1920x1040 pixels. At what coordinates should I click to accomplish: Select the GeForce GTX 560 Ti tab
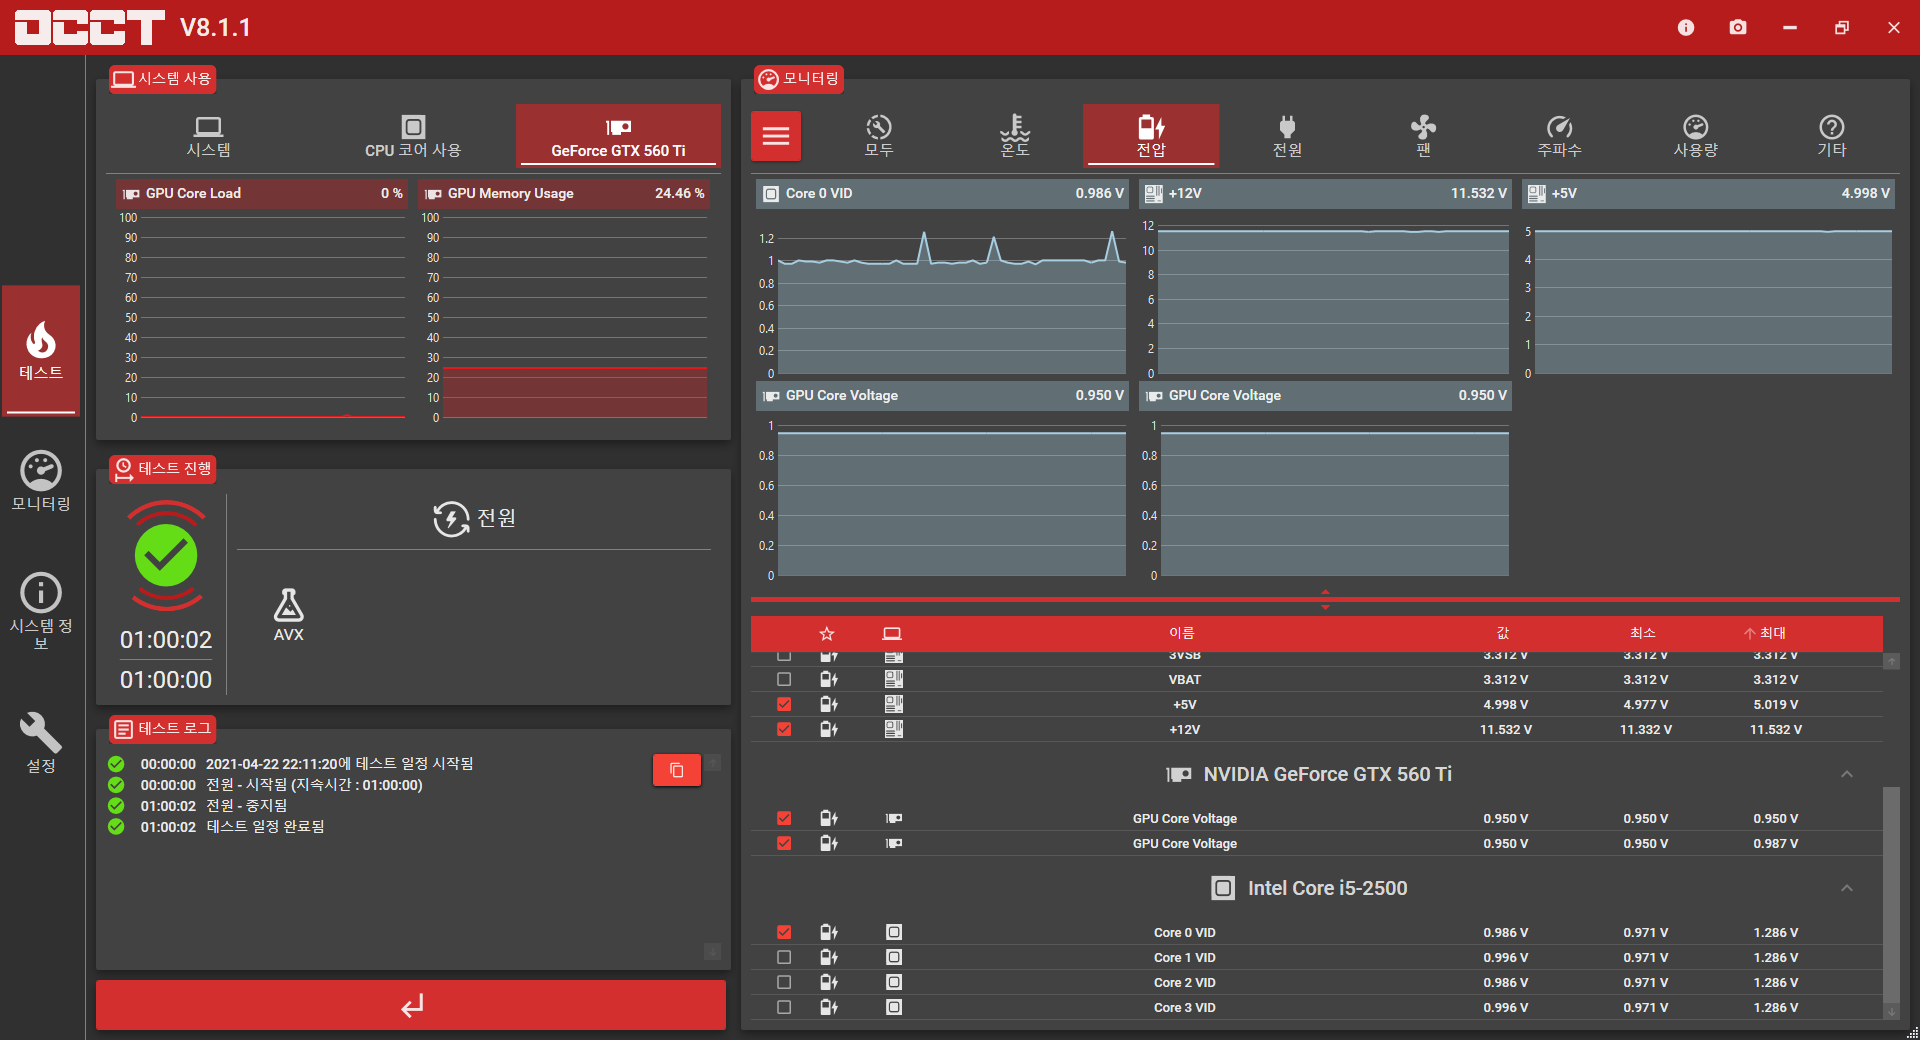[x=618, y=136]
